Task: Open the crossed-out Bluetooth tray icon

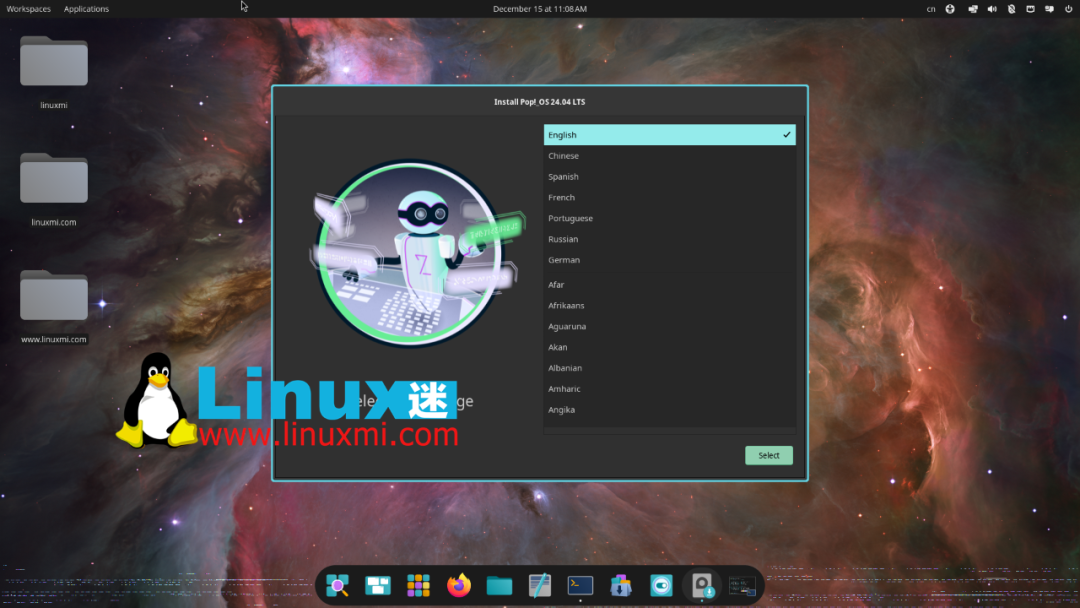Action: tap(1011, 9)
